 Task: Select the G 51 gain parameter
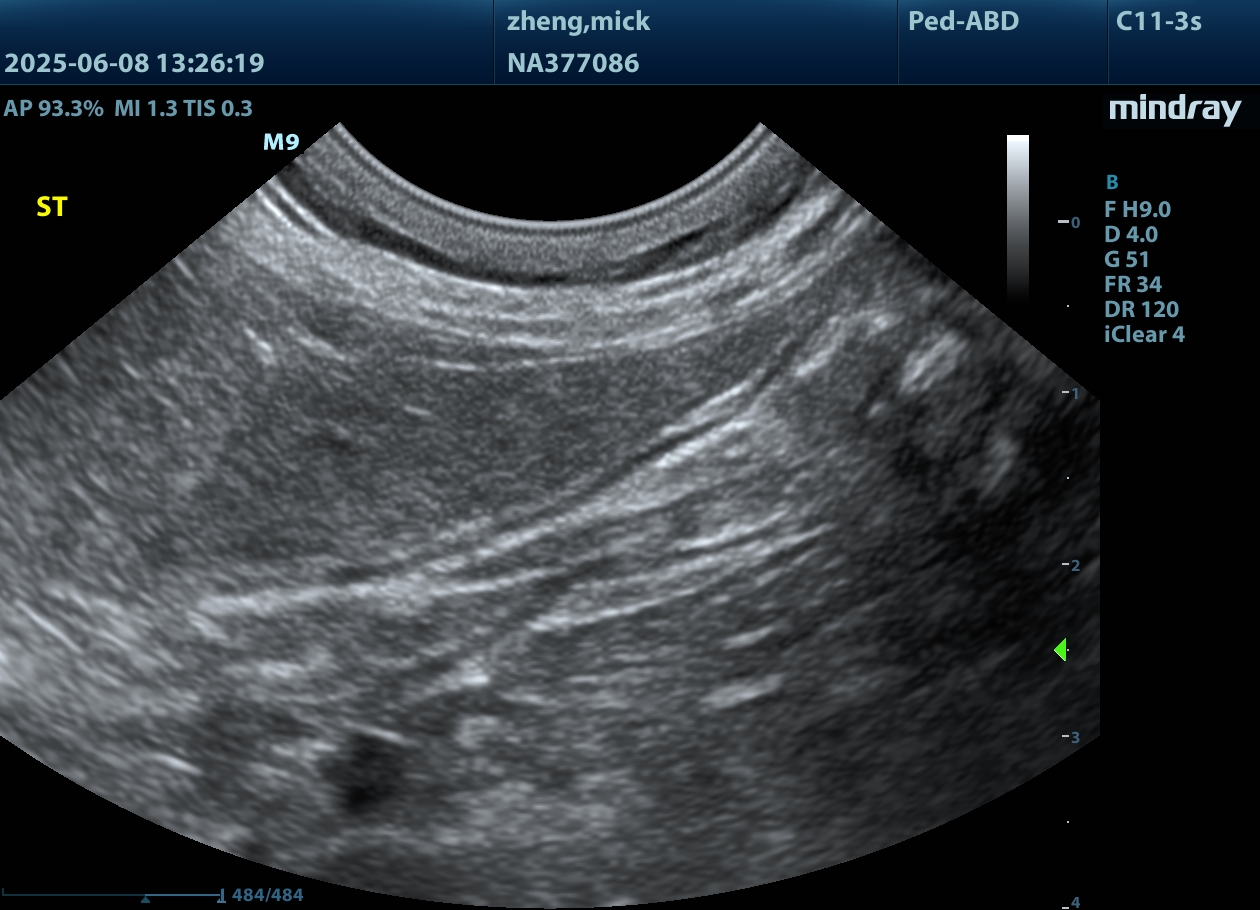(x=1127, y=259)
